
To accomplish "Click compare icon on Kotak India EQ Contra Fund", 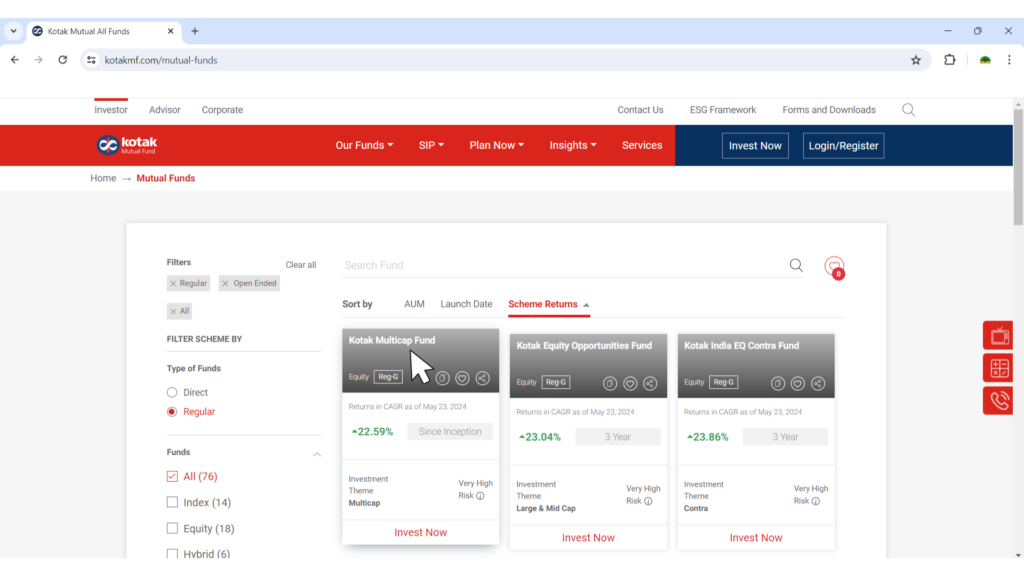I will pos(778,383).
